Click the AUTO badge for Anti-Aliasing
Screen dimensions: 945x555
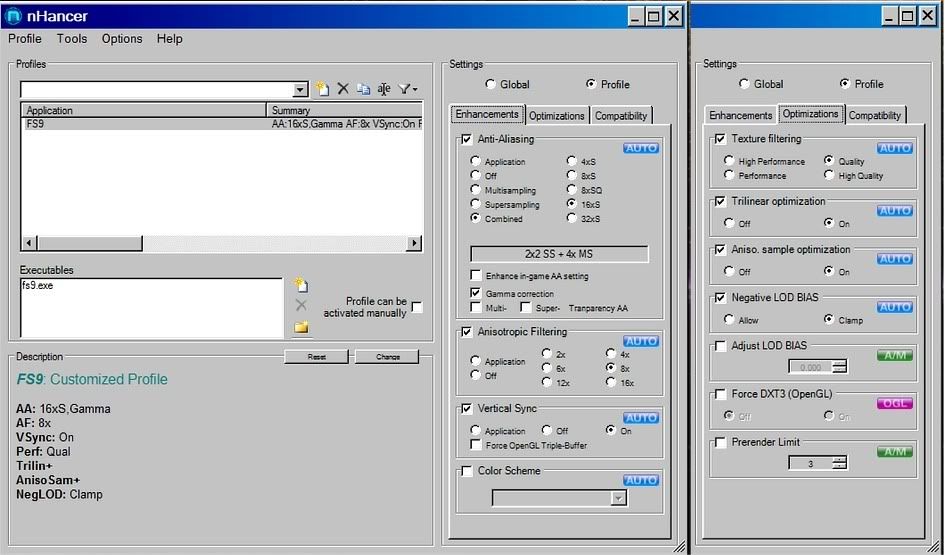tap(640, 148)
